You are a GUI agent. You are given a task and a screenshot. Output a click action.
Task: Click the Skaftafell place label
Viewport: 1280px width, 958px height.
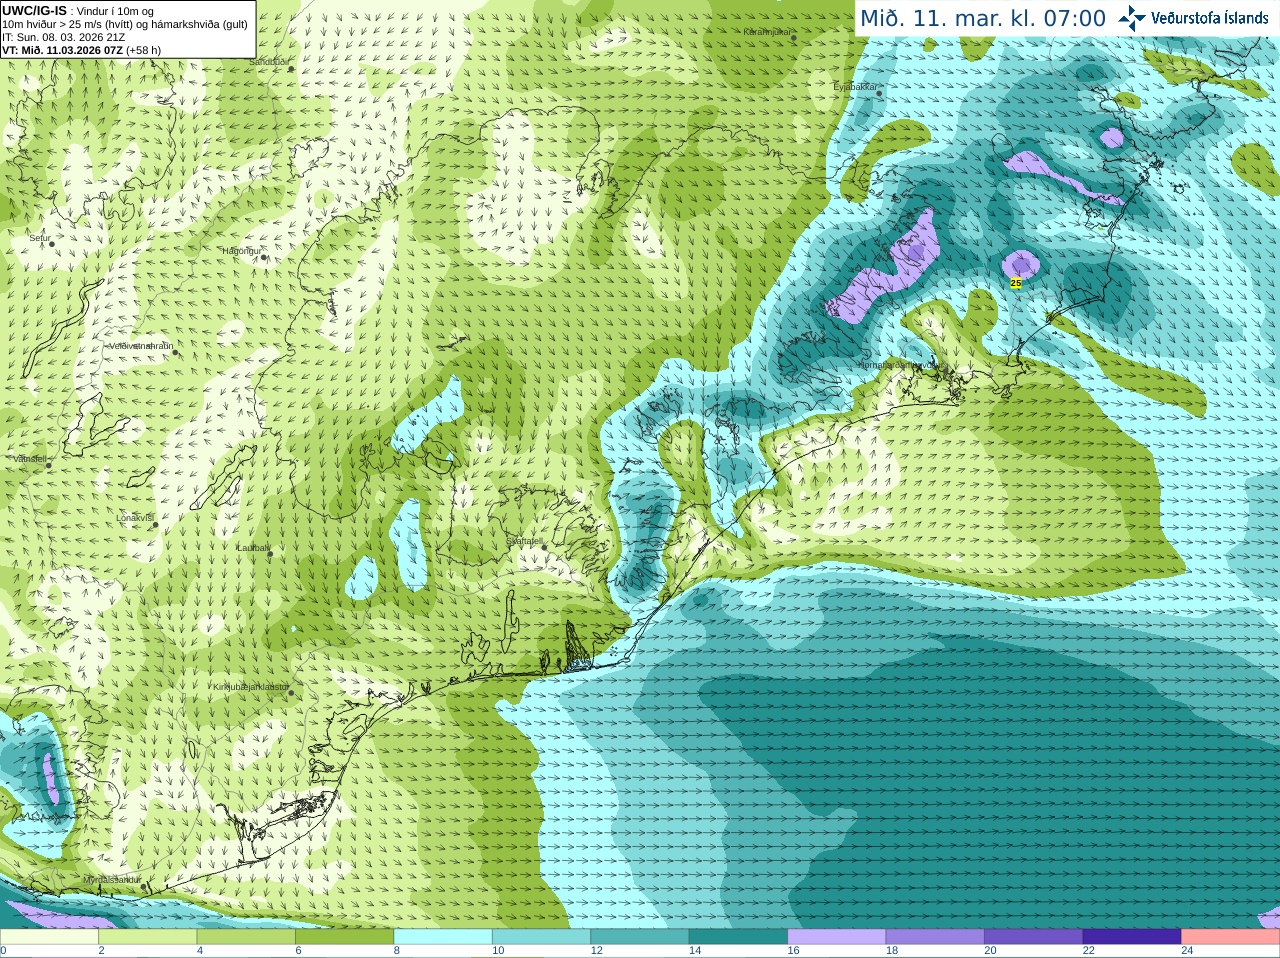click(524, 541)
